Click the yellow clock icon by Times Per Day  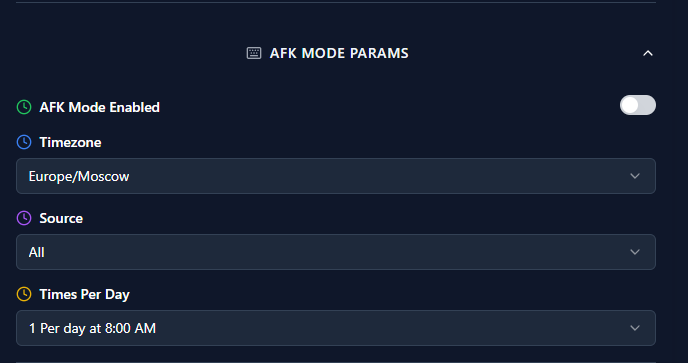pyautogui.click(x=24, y=294)
